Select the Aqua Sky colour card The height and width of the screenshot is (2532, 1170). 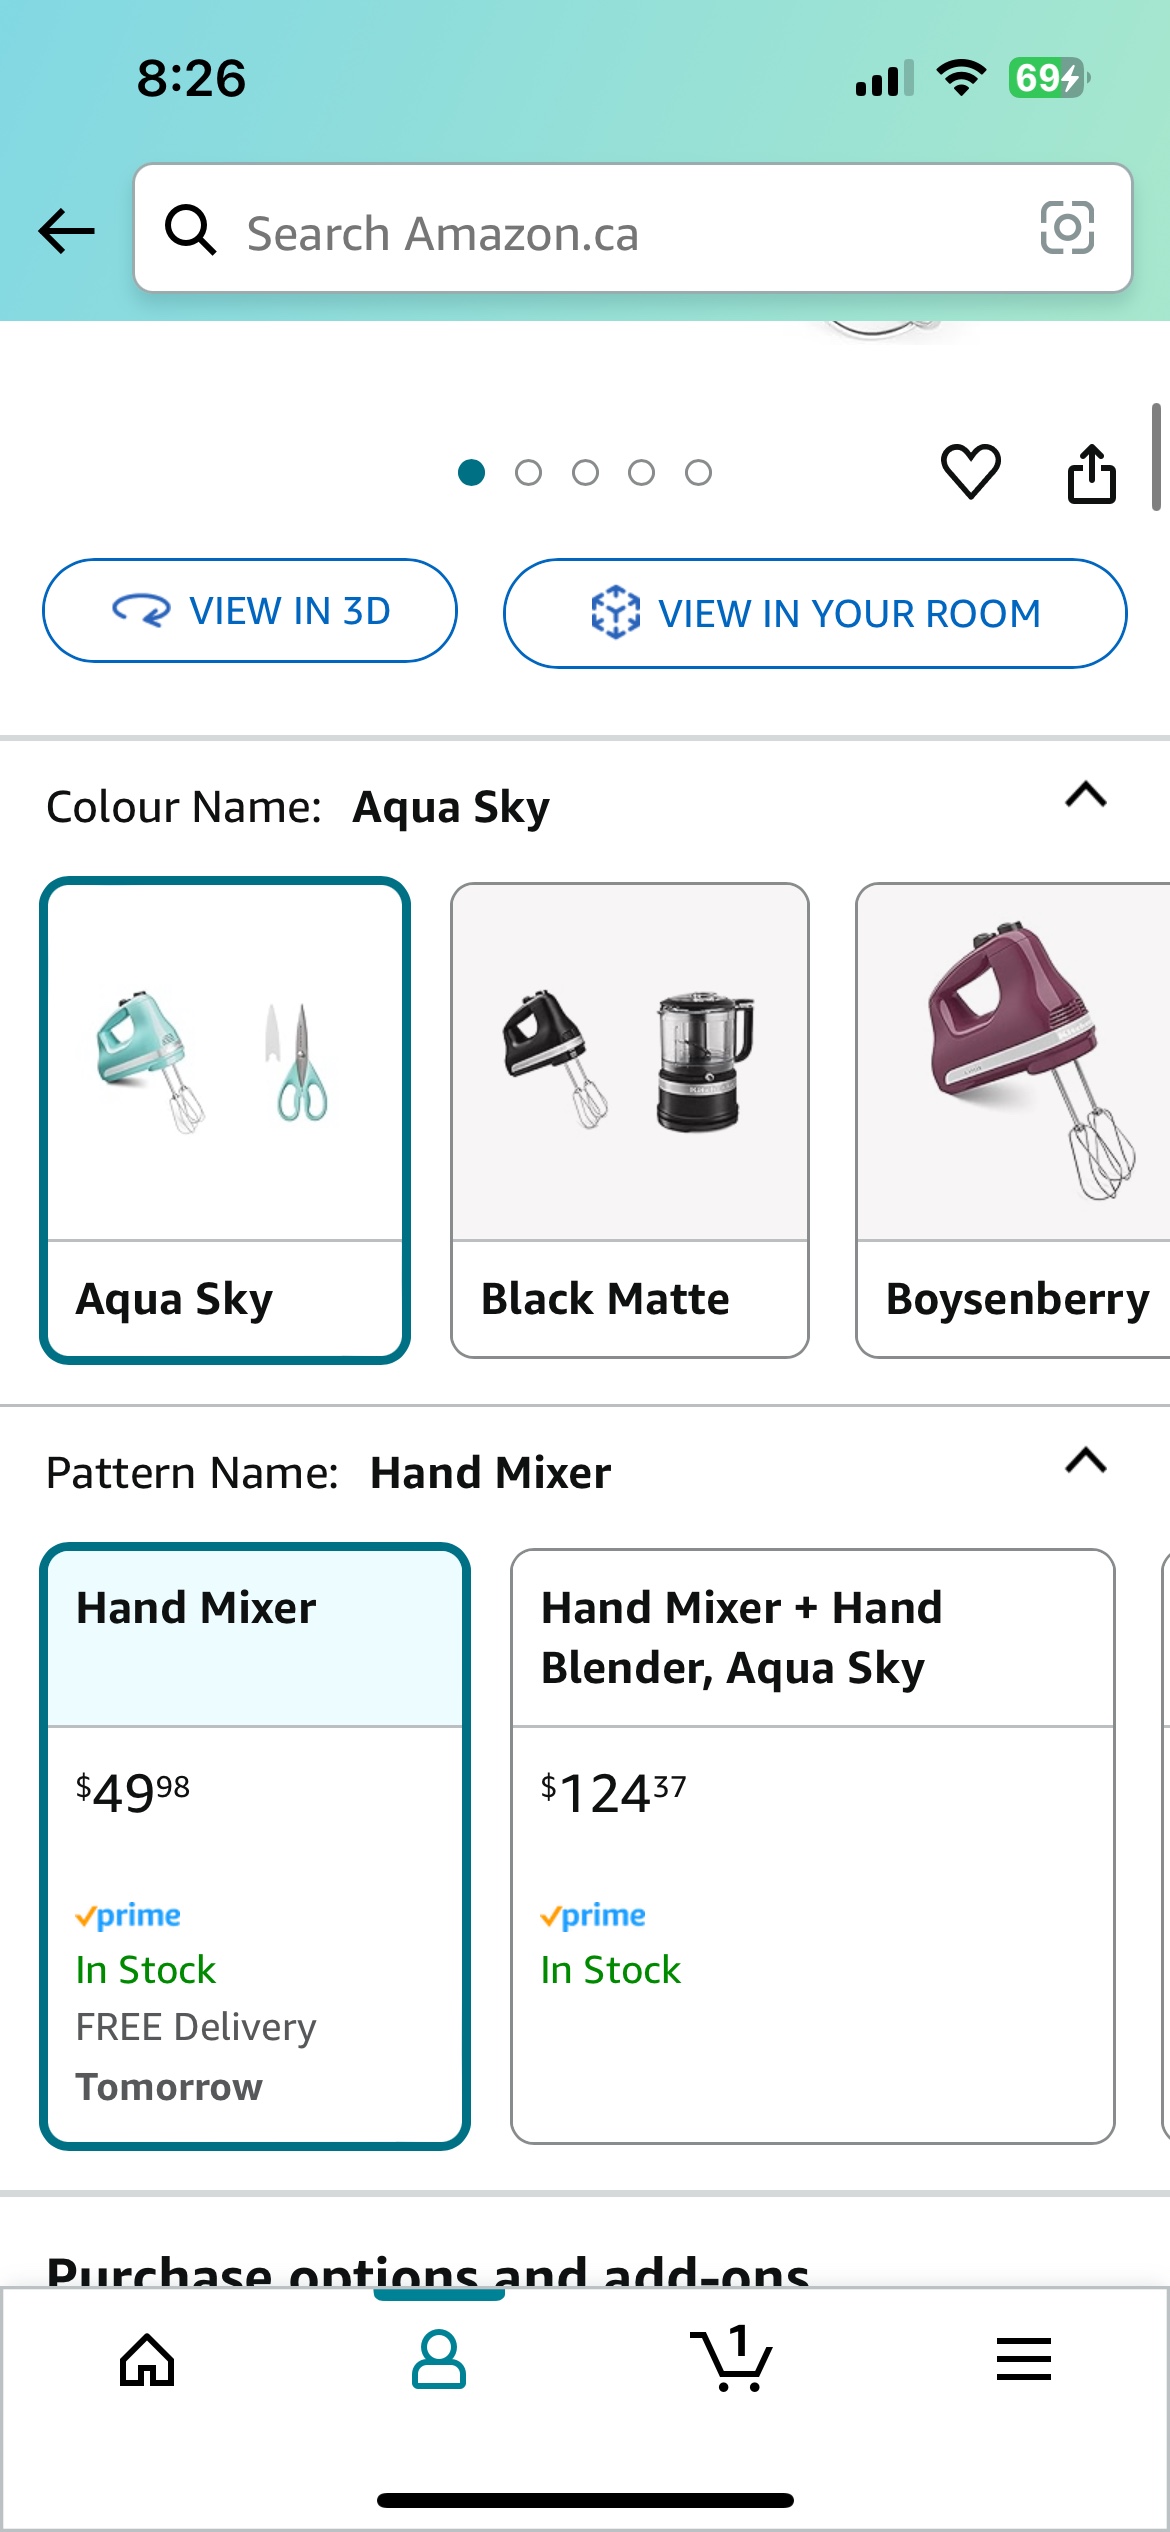pyautogui.click(x=225, y=1120)
